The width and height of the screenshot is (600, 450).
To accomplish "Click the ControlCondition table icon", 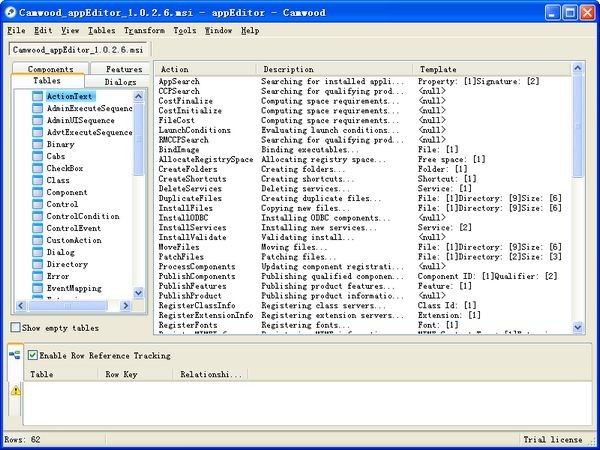I will coord(37,217).
